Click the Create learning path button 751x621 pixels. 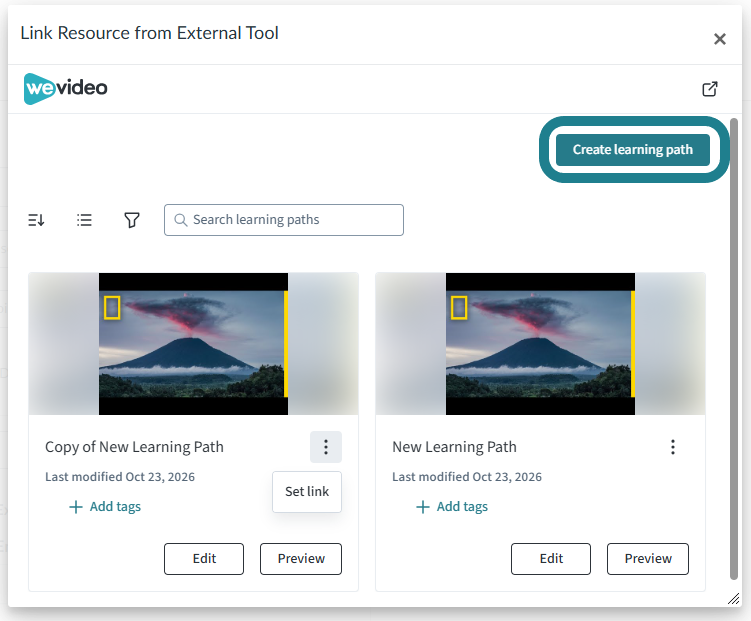[633, 150]
